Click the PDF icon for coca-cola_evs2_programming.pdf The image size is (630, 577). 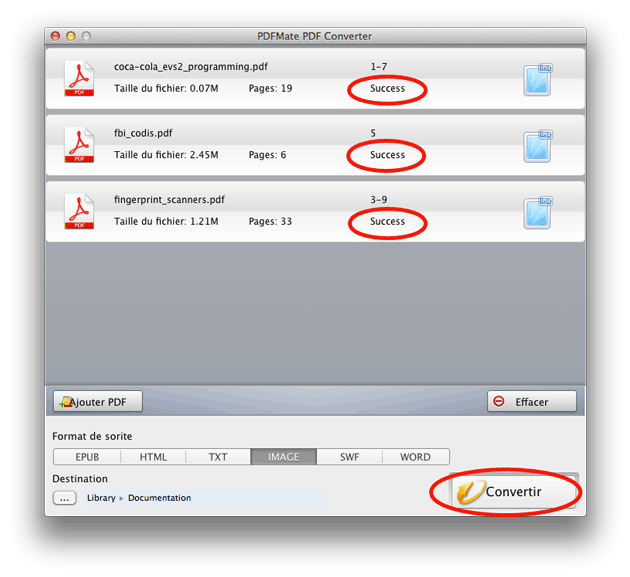pyautogui.click(x=79, y=78)
